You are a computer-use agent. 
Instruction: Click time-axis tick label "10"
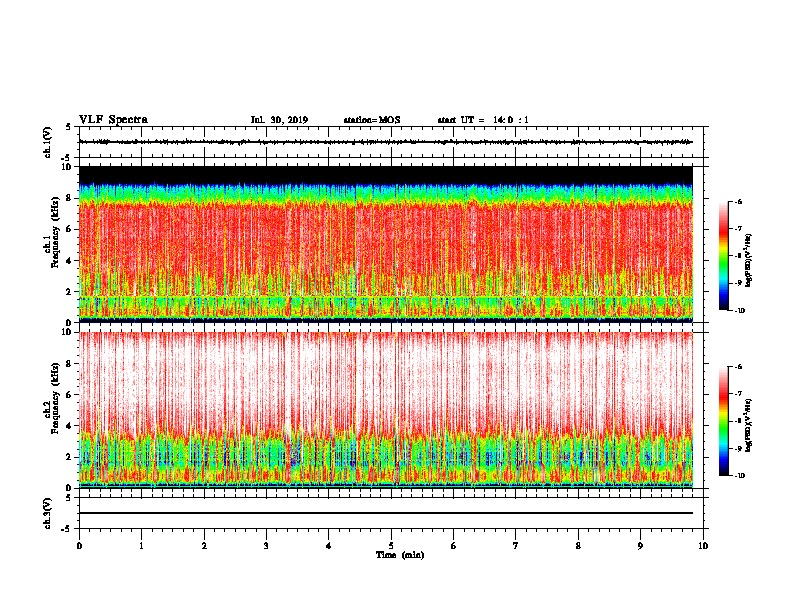pos(703,546)
